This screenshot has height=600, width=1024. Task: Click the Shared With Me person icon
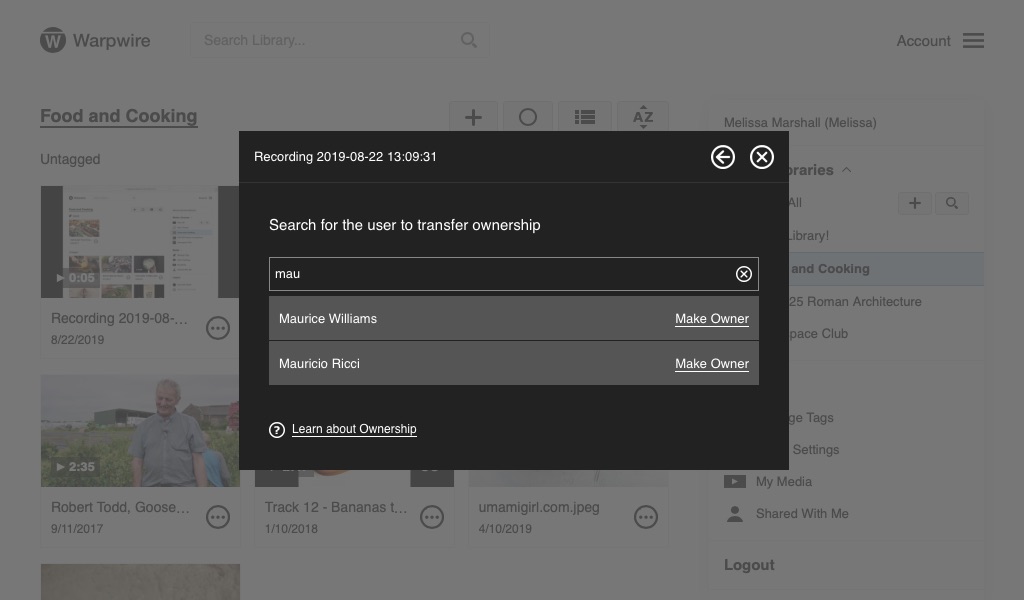[x=735, y=514]
